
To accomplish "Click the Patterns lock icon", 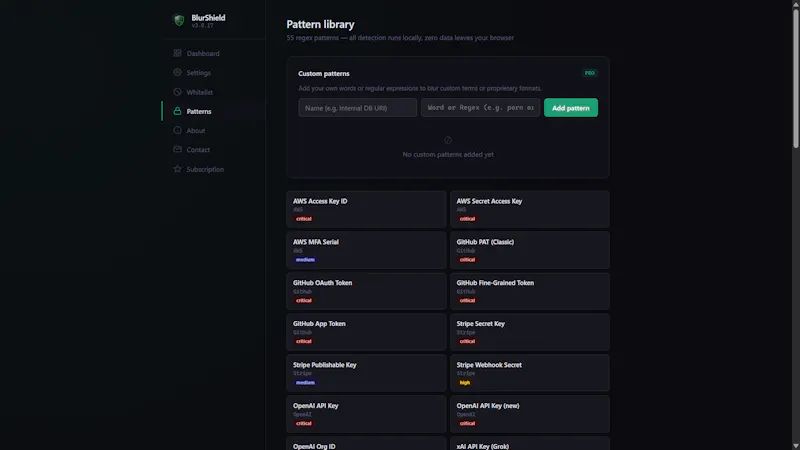I will pos(177,111).
